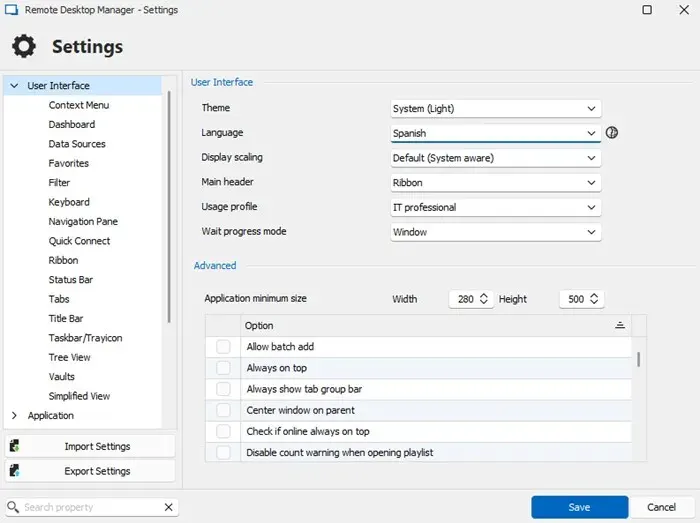Image resolution: width=700 pixels, height=523 pixels.
Task: Adjust the Height stepper arrows
Action: [x=594, y=299]
